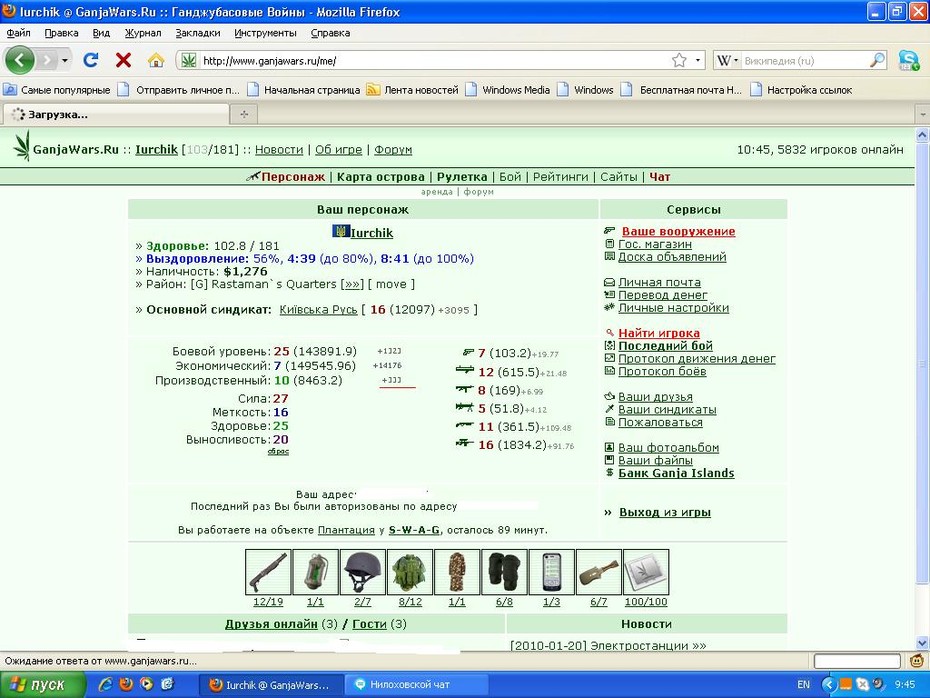This screenshot has height=698, width=930.
Task: Open the Инструменты menu
Action: click(265, 33)
